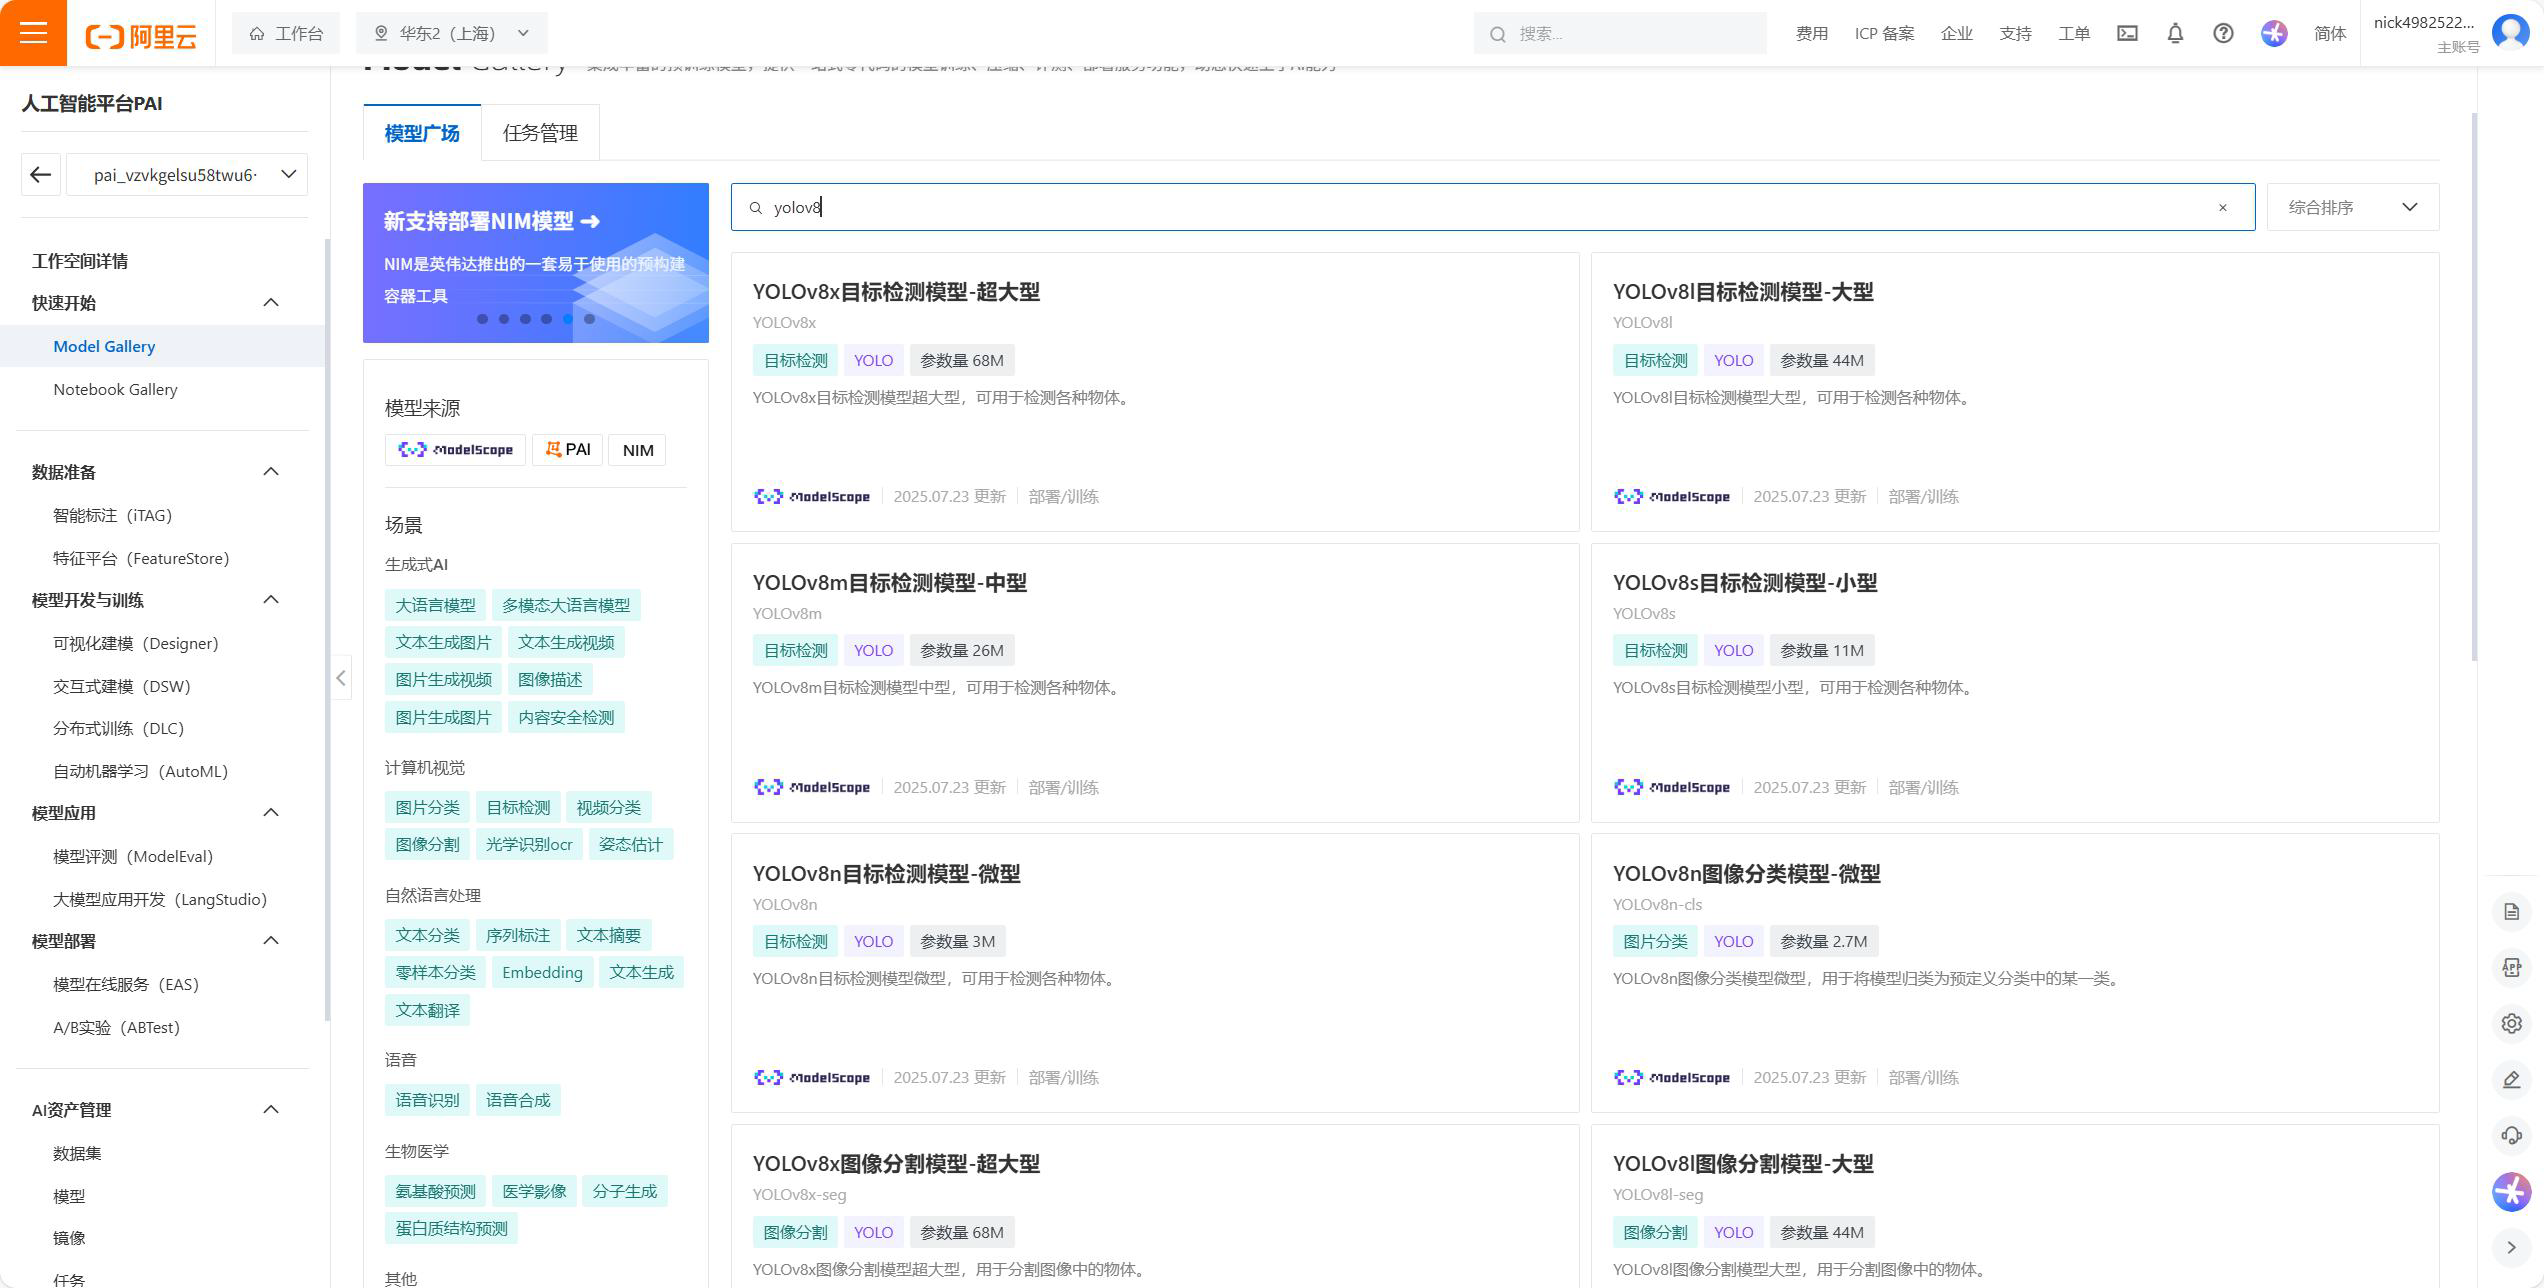
Task: Open the 数据集 sidebar item
Action: (x=77, y=1153)
